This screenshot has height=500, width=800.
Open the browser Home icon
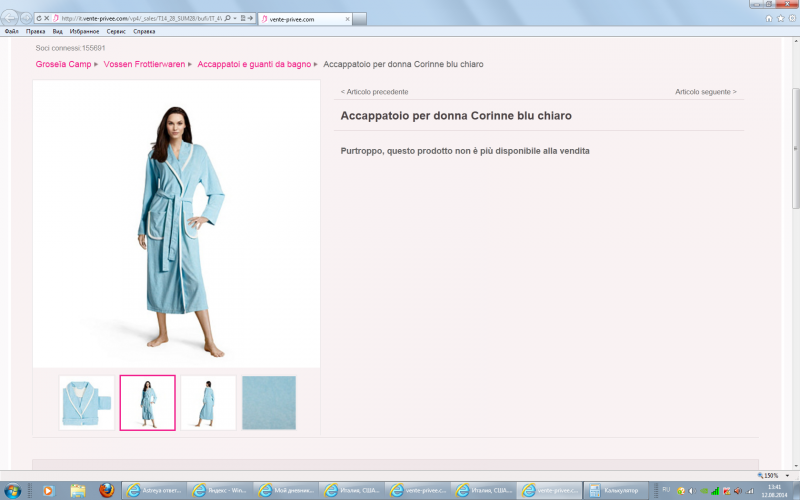(769, 18)
